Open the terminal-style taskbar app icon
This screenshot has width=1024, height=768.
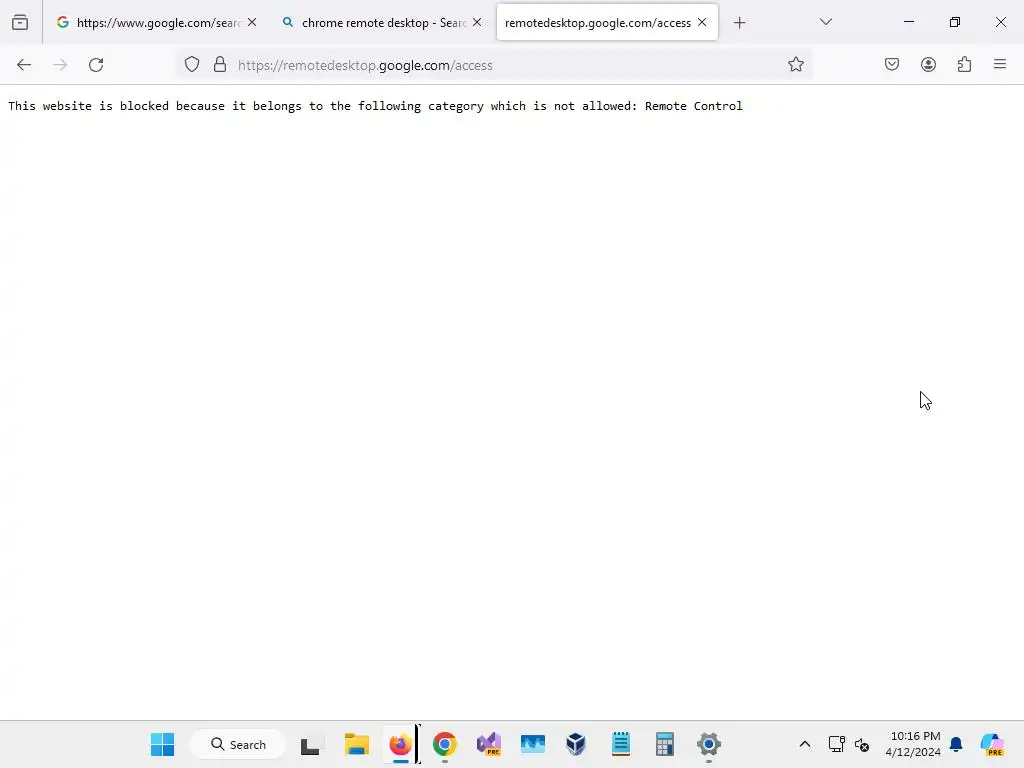click(310, 744)
